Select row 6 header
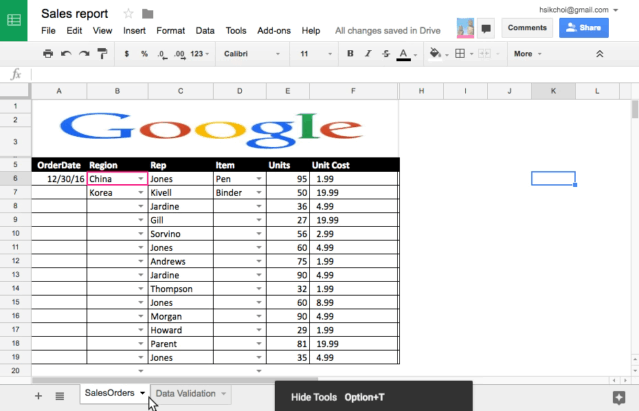The image size is (639, 411). pos(15,178)
